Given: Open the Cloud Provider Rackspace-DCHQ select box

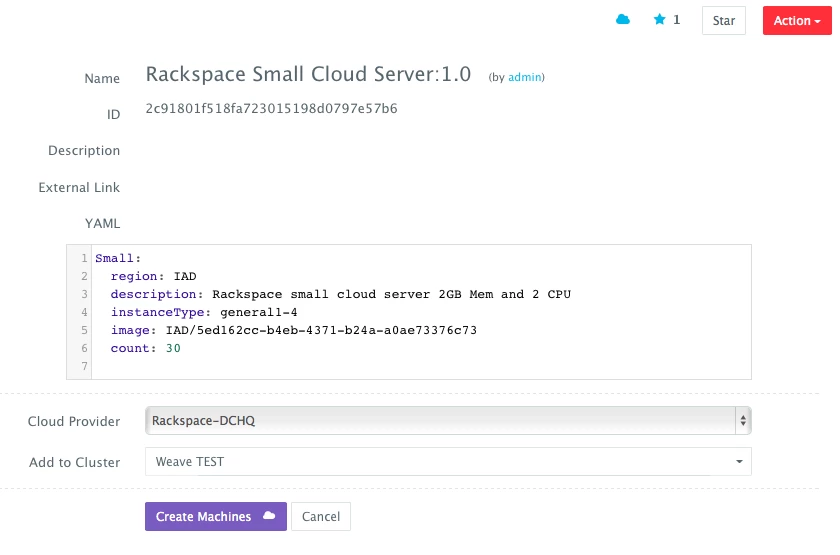Looking at the screenshot, I should [x=448, y=421].
